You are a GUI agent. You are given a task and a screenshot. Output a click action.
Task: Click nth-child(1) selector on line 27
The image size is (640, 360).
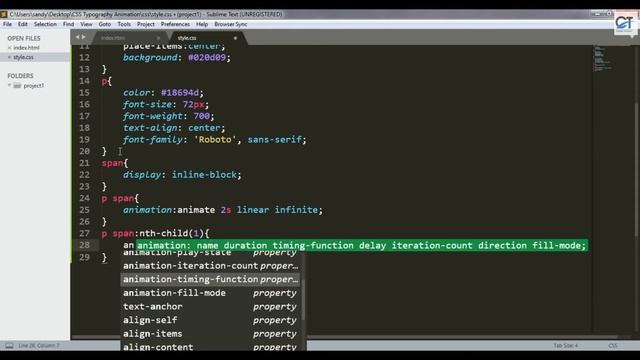(171, 233)
